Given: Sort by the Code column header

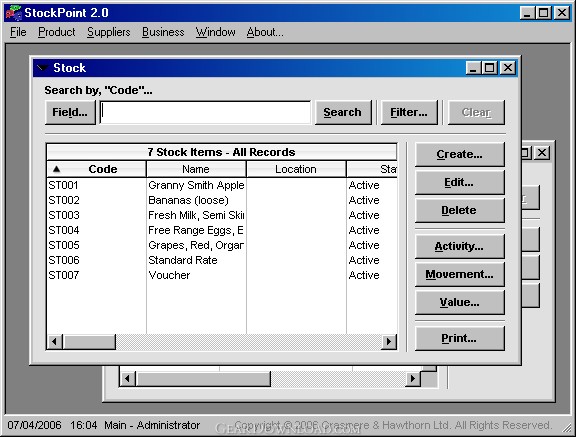Looking at the screenshot, I should (97, 169).
